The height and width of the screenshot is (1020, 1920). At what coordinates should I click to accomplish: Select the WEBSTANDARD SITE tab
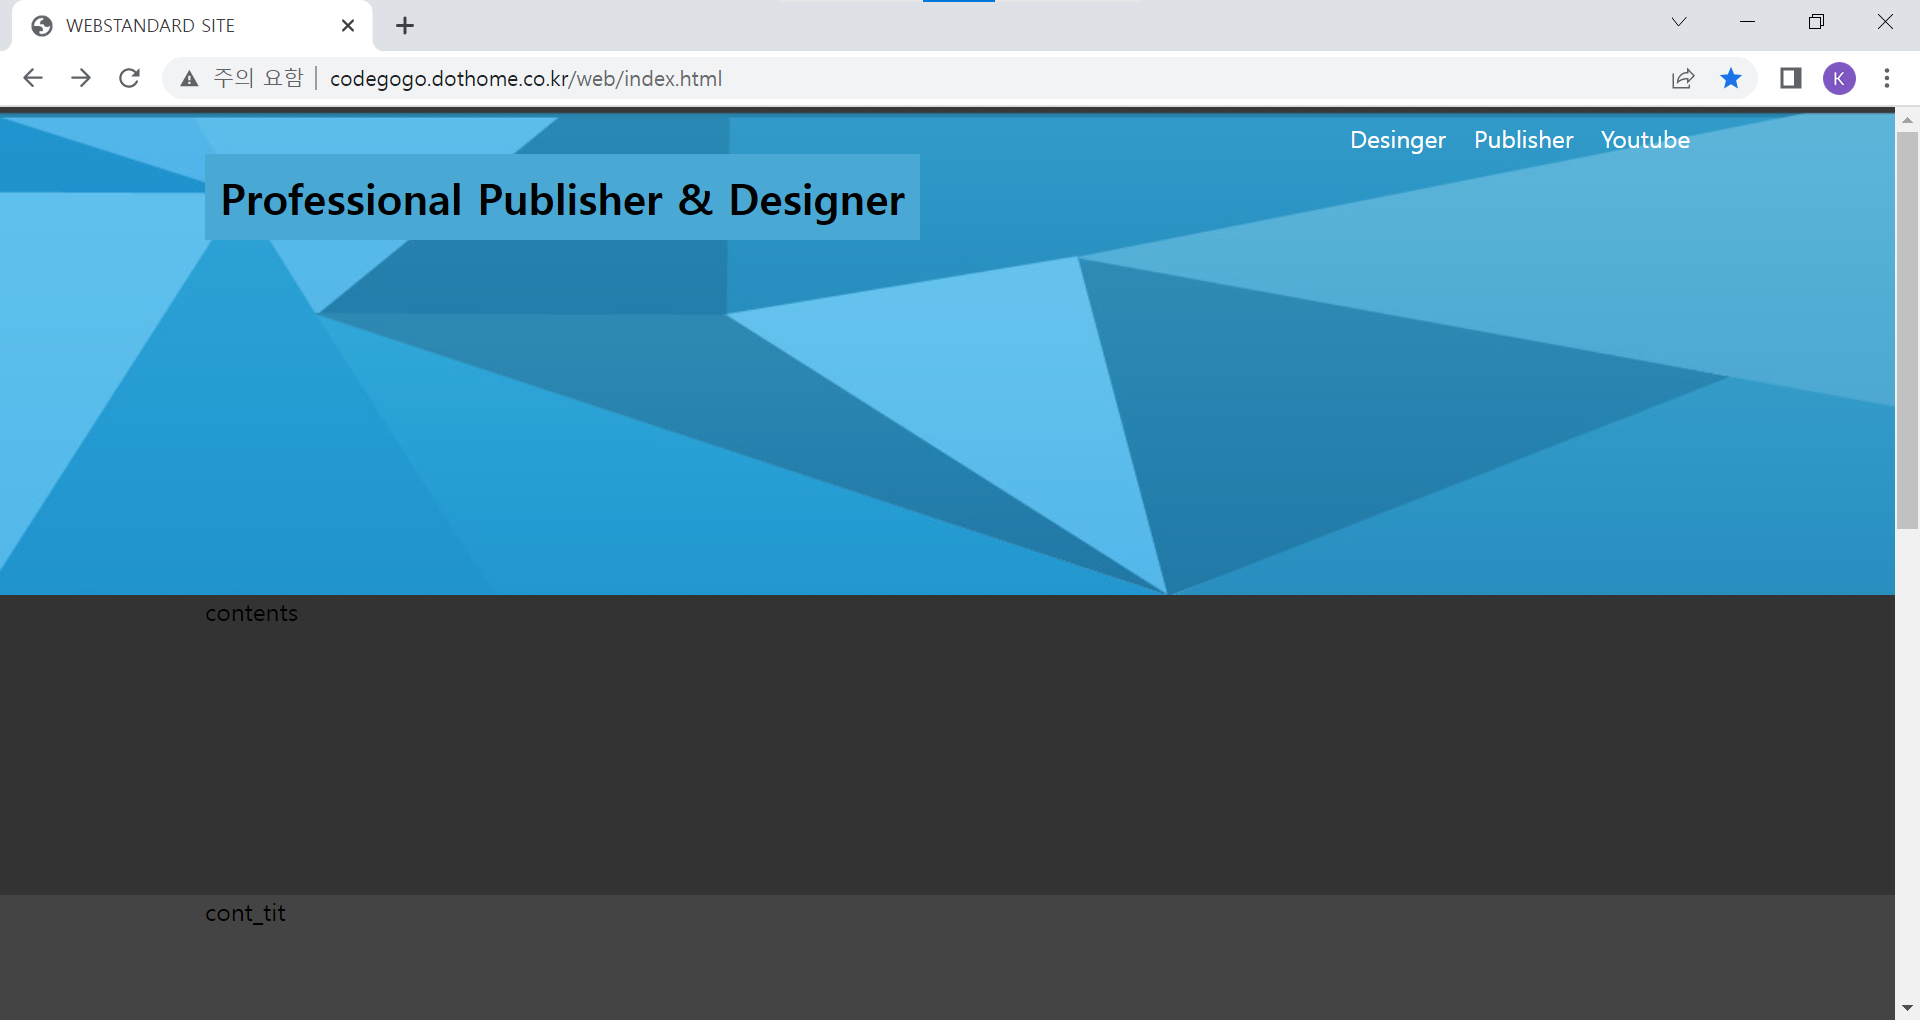[192, 26]
